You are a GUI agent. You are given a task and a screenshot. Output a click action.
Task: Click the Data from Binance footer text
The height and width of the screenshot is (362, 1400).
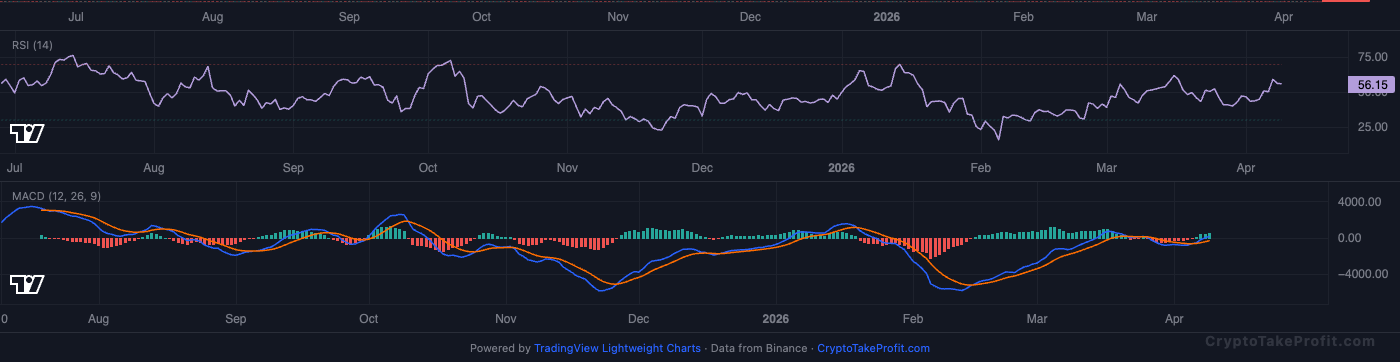(x=758, y=348)
